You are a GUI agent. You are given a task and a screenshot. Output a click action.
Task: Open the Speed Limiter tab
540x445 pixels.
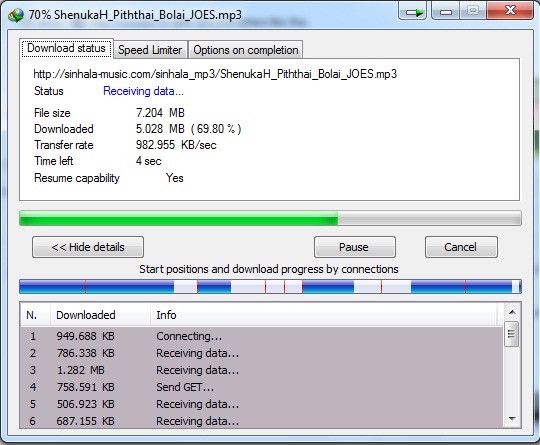point(150,50)
